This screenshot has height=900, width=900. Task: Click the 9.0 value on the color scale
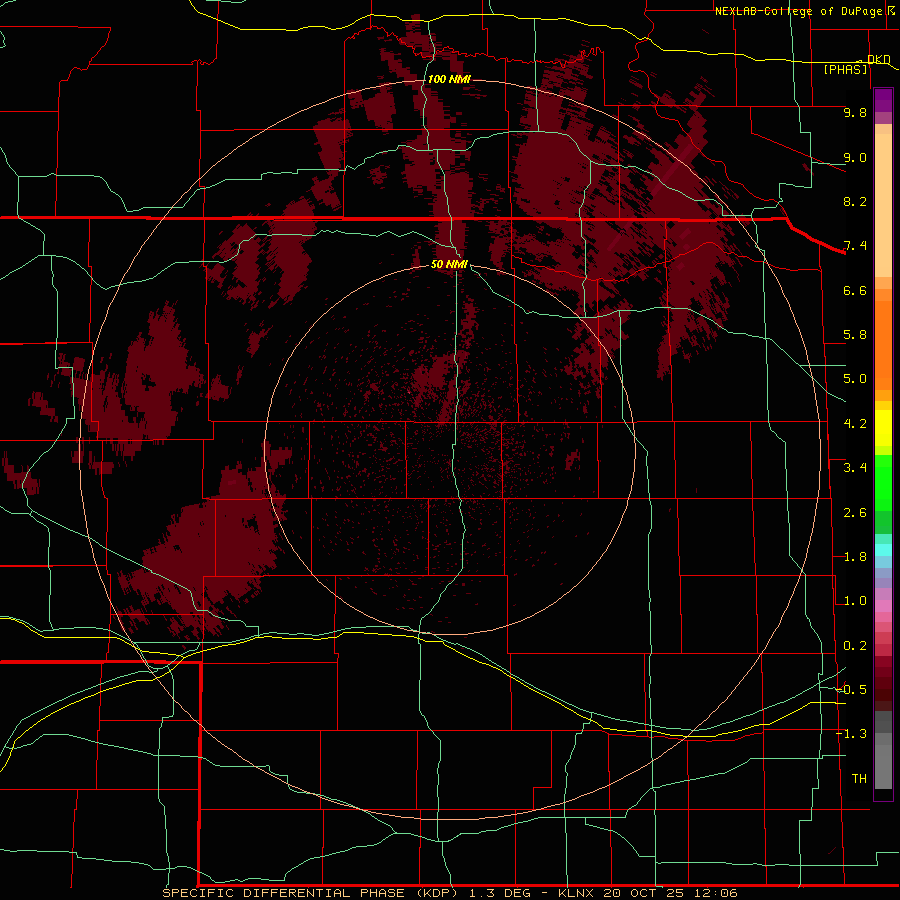tap(855, 157)
